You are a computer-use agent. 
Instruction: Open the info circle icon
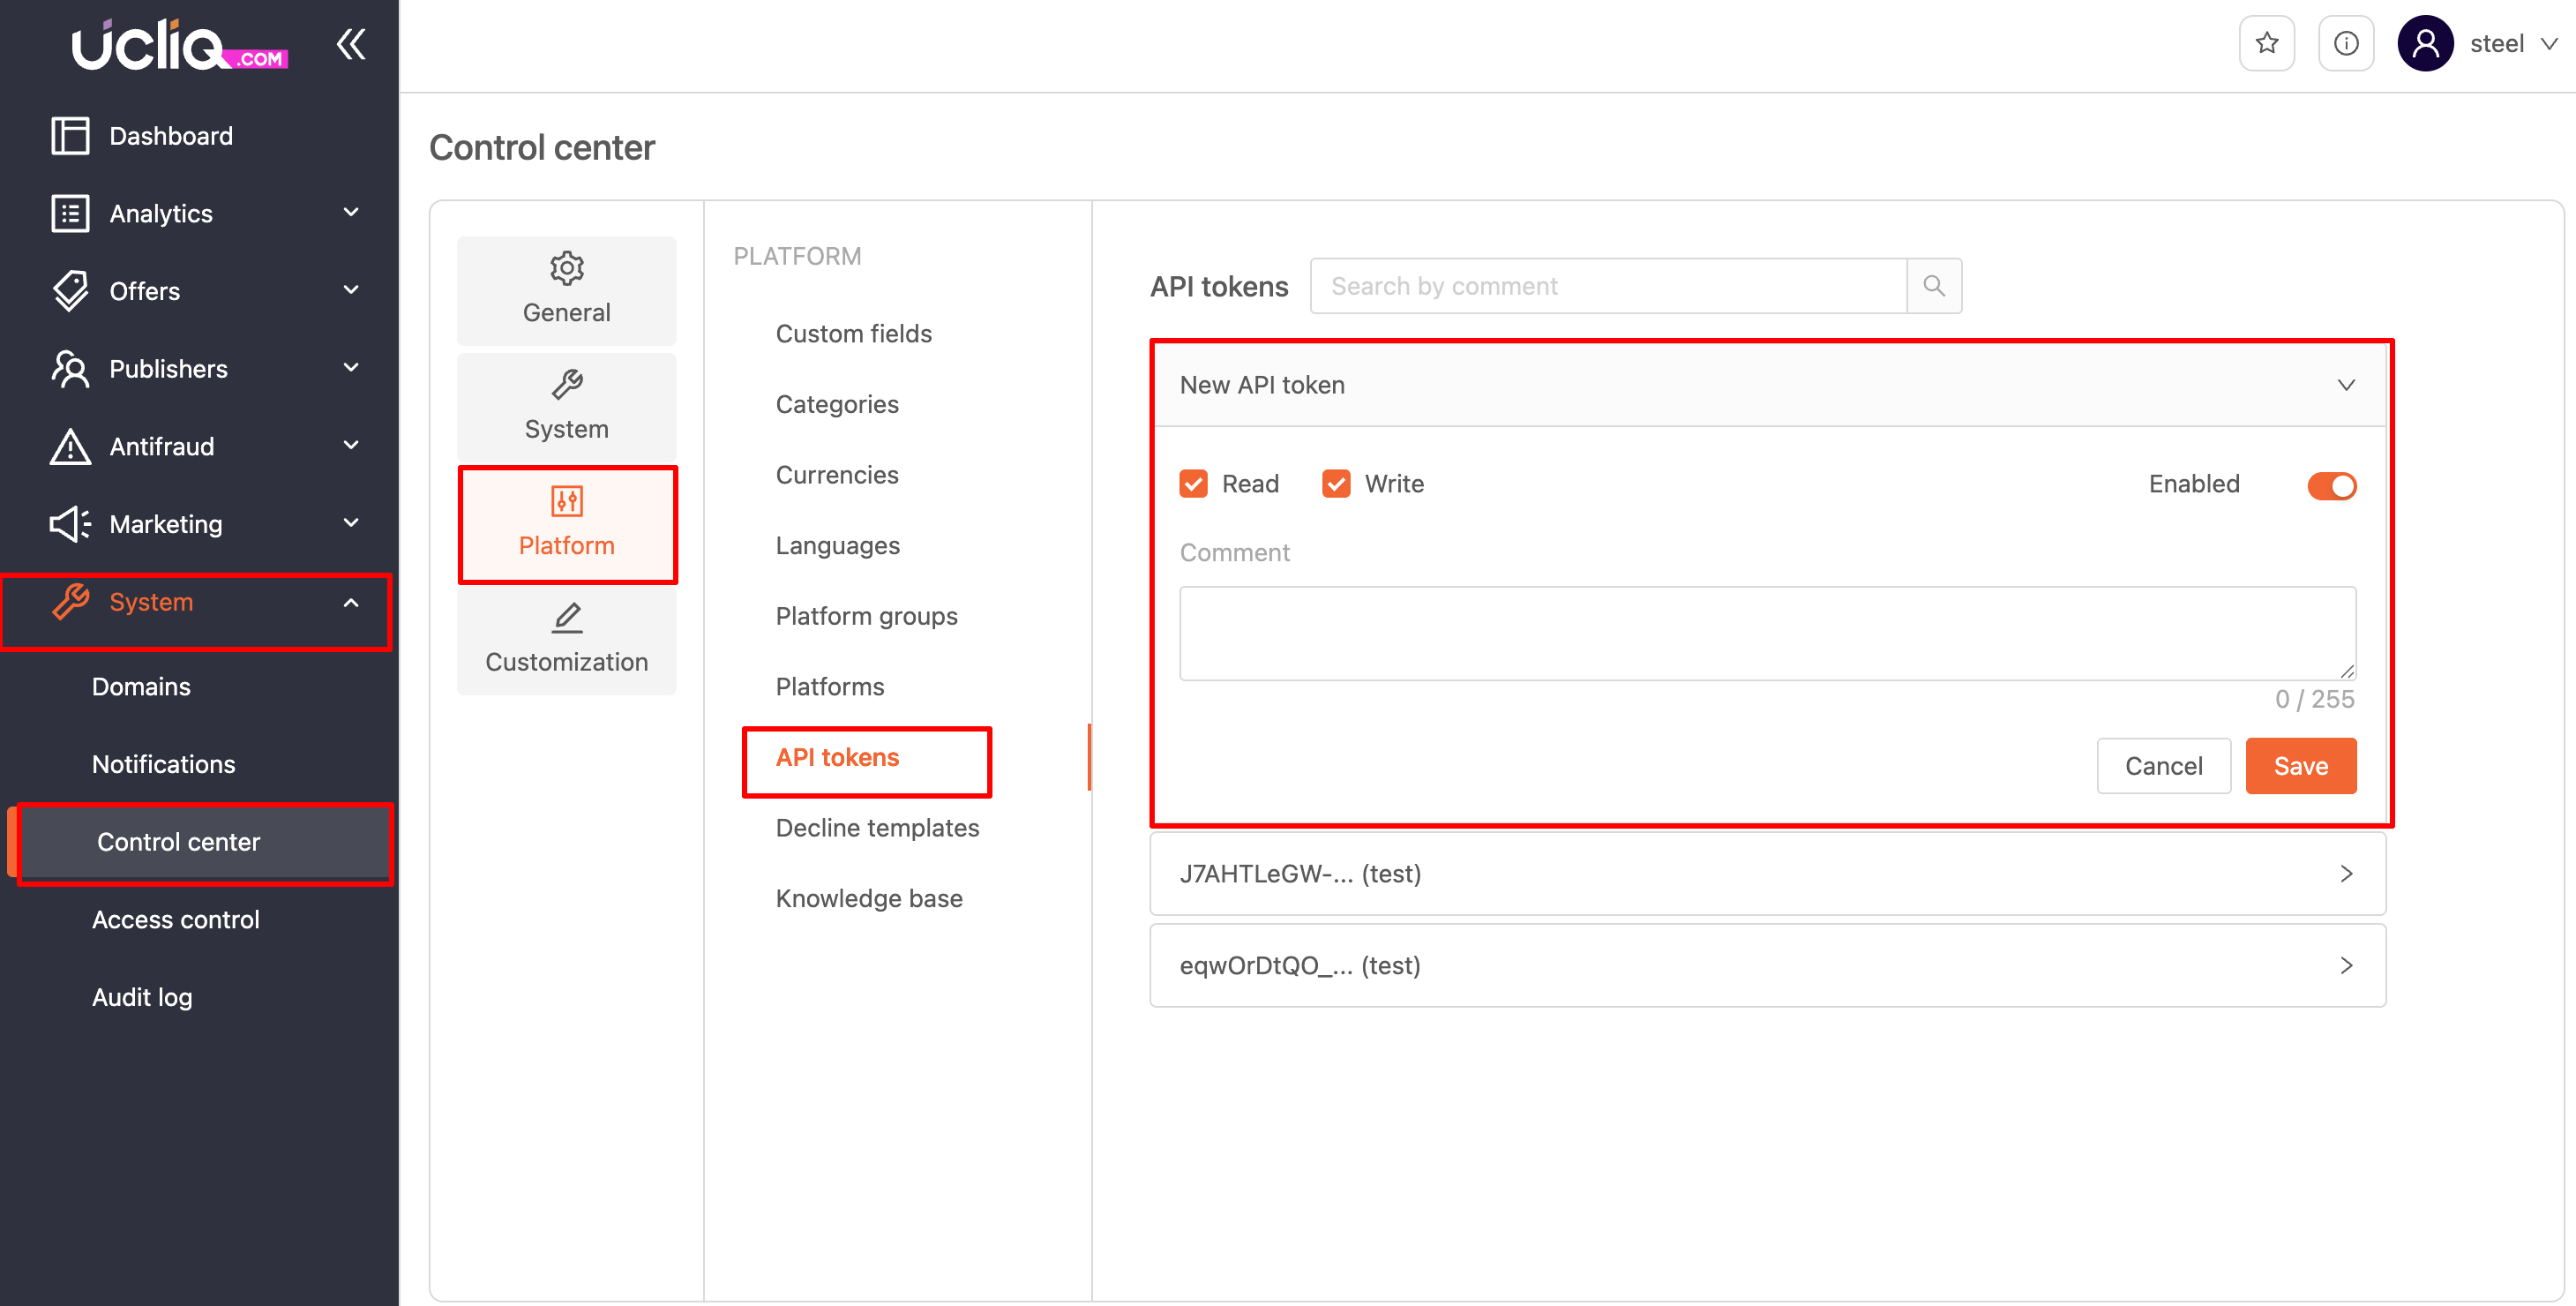[x=2345, y=44]
